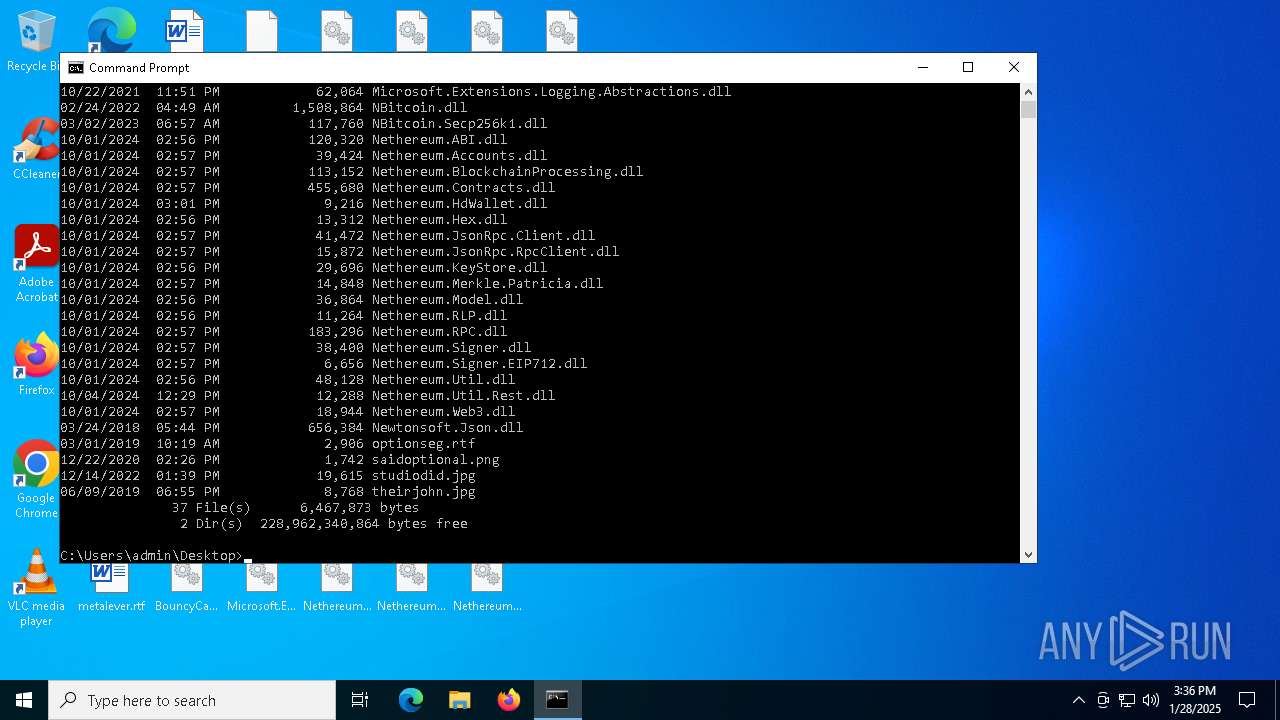Click the Nethereum.Web3.dll entry
The height and width of the screenshot is (720, 1280).
pyautogui.click(x=444, y=412)
